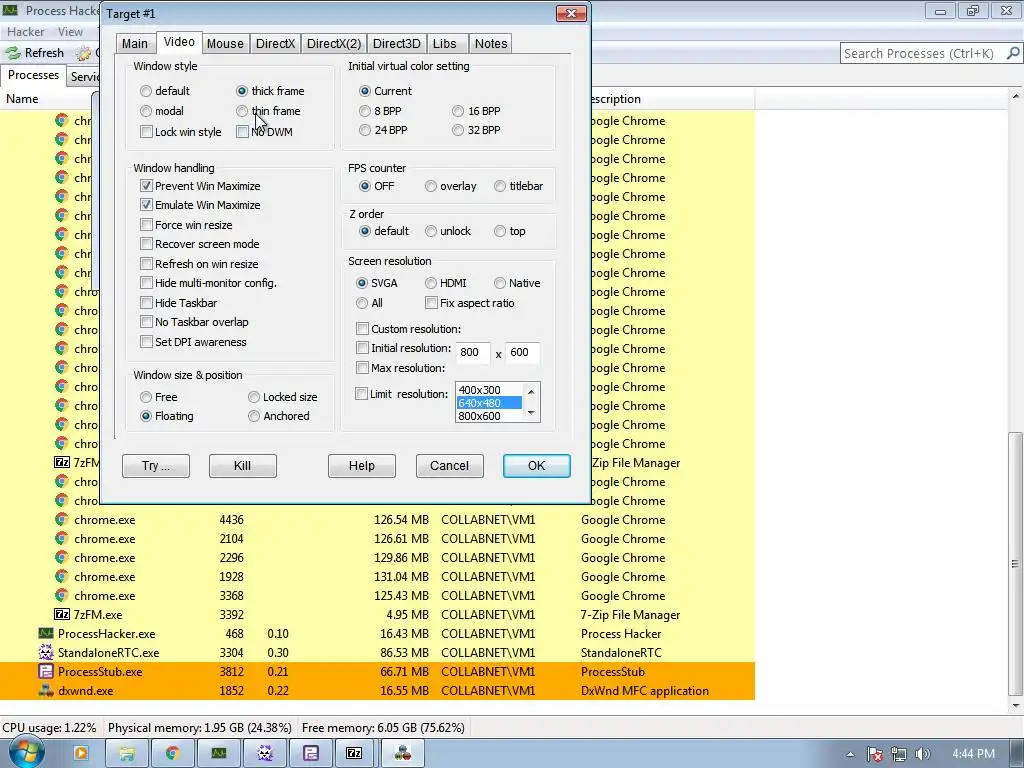
Task: Pick 800x600 in limit resolution list
Action: (x=489, y=416)
